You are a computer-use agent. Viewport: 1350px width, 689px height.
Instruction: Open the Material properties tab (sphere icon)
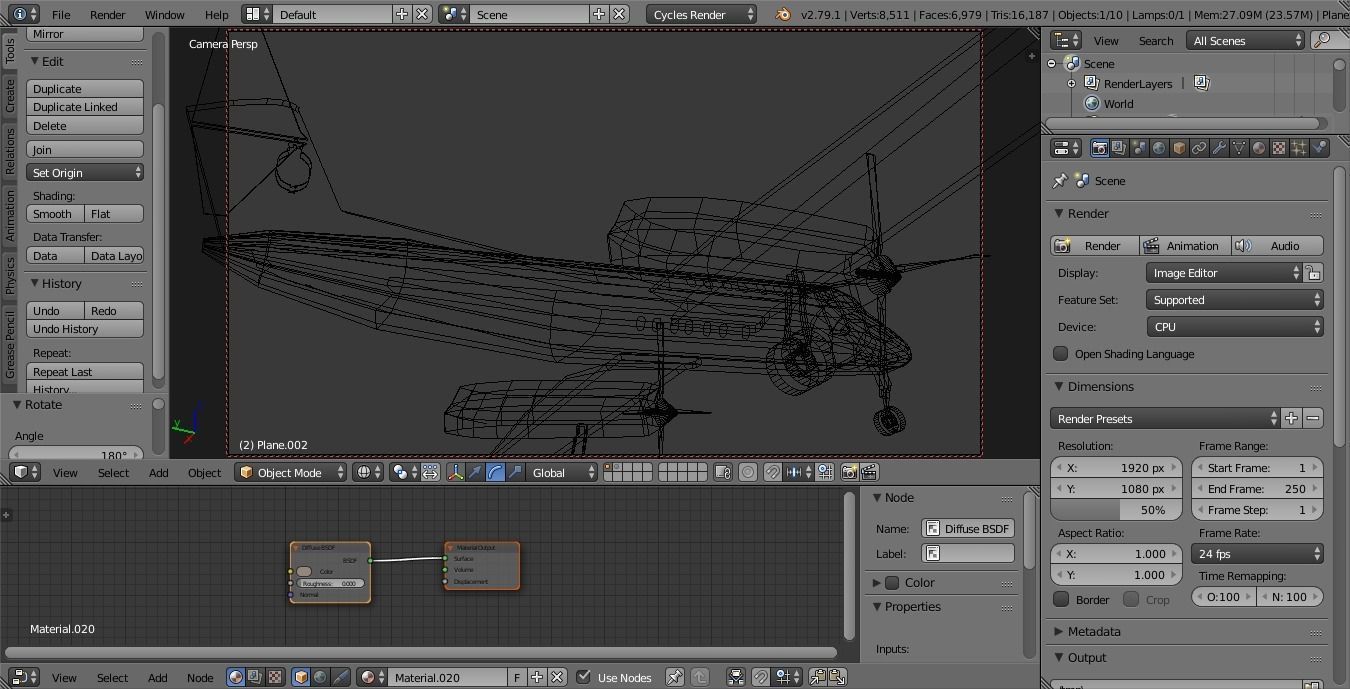click(x=1259, y=148)
